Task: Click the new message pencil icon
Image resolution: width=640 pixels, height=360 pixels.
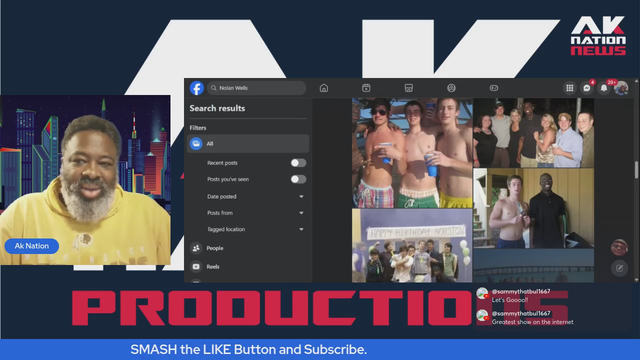Action: 619,268
